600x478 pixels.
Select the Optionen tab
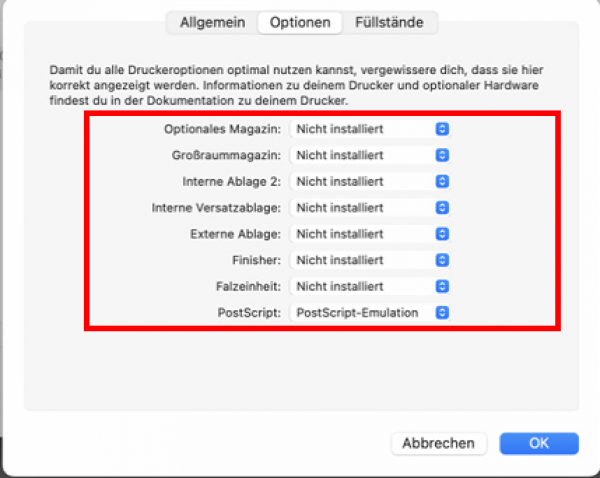(x=300, y=22)
